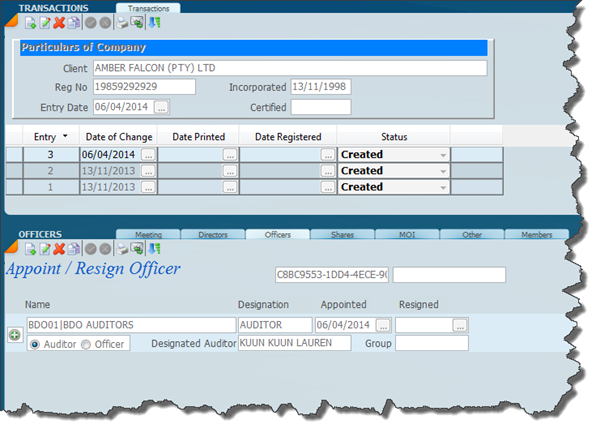This screenshot has width=600, height=433.
Task: Select the Officer radio button
Action: pos(85,344)
